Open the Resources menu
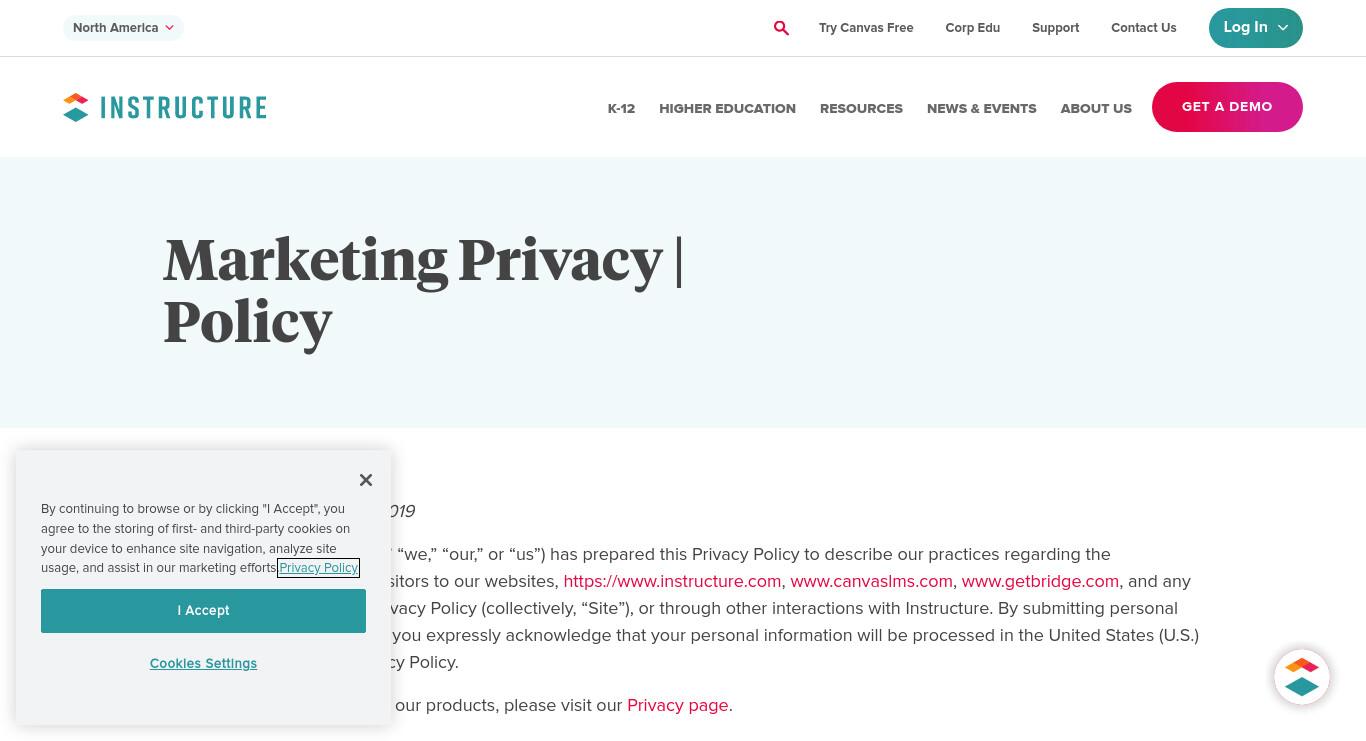The image size is (1366, 741). [861, 108]
